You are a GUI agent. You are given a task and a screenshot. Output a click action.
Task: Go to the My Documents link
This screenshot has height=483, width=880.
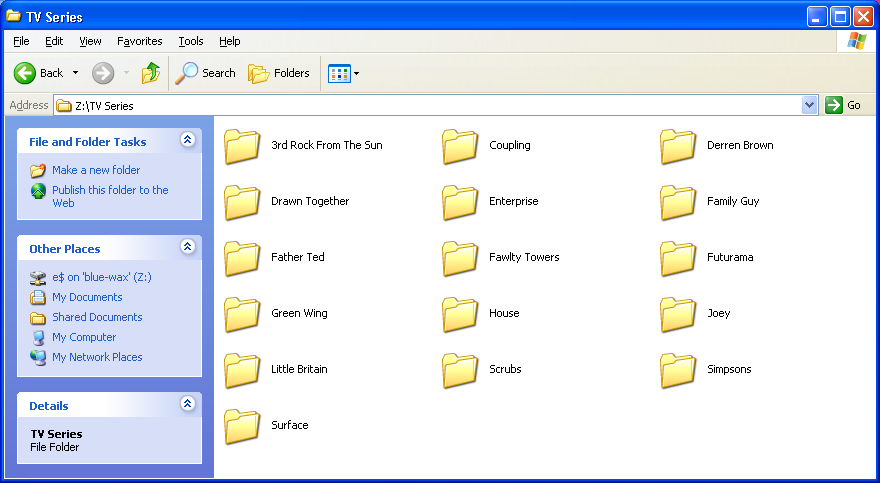[x=87, y=297]
